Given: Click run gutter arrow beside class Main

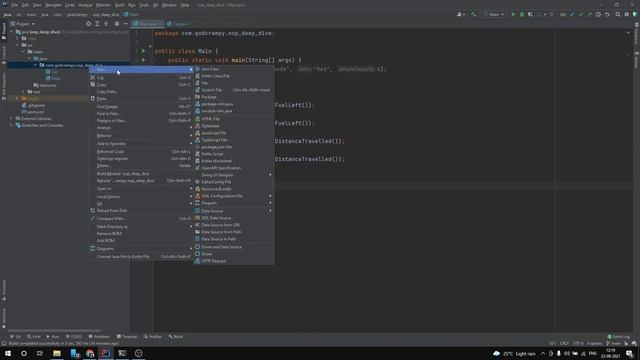Looking at the screenshot, I should [x=143, y=51].
